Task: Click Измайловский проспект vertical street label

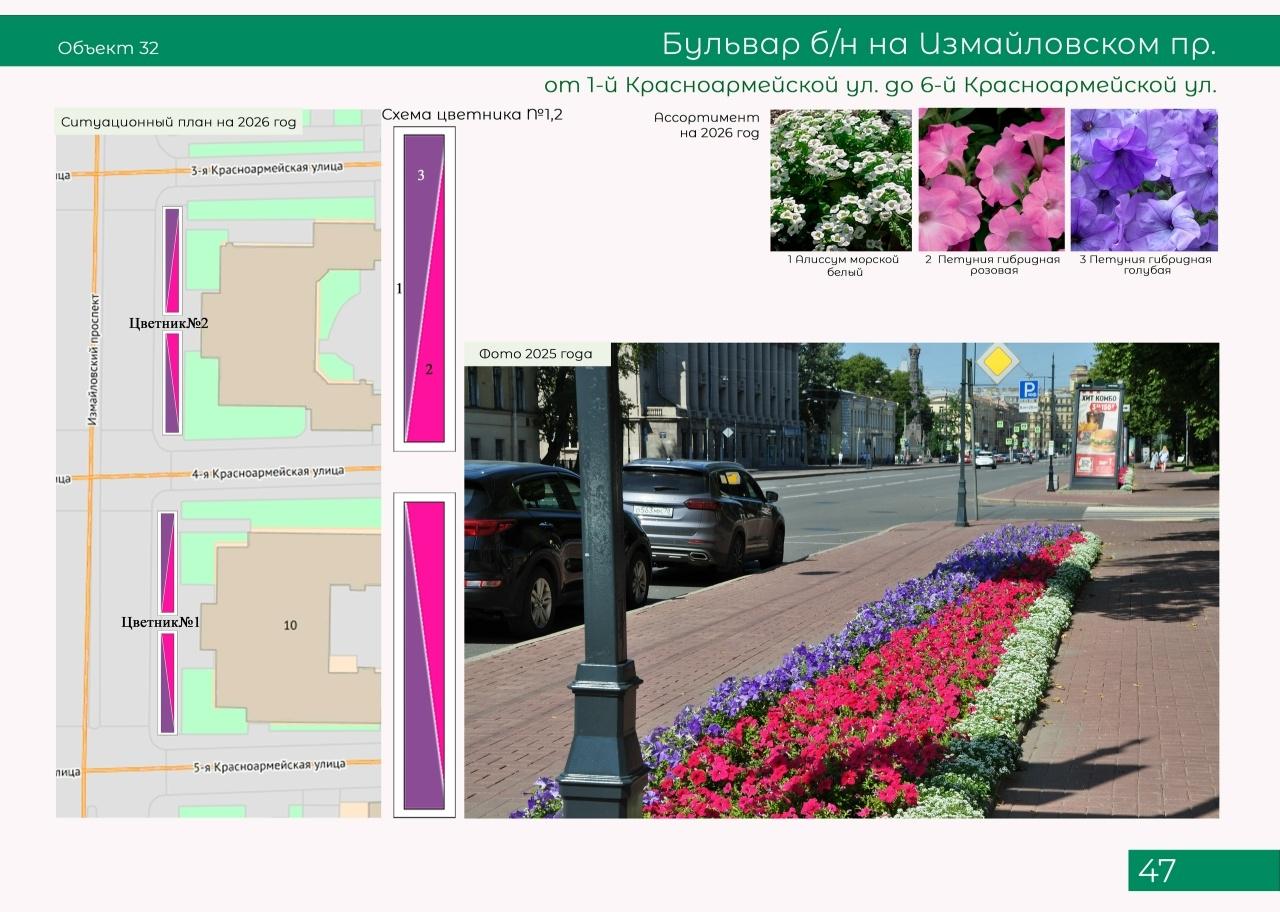Action: pos(94,360)
